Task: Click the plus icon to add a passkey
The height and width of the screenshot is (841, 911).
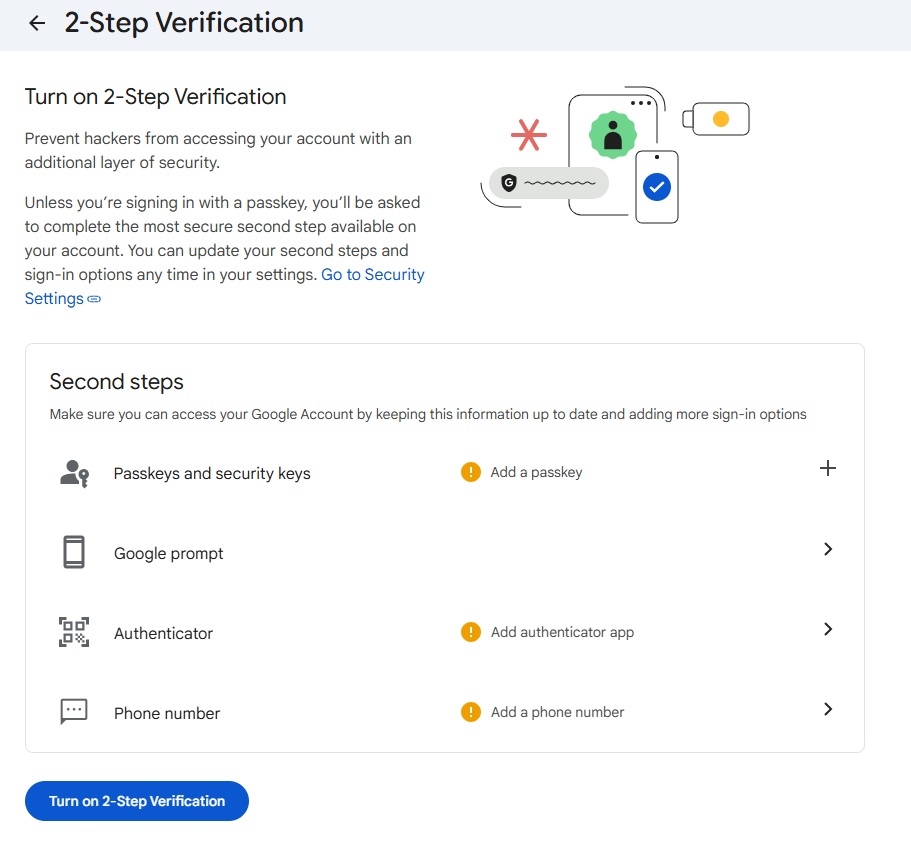Action: tap(828, 467)
